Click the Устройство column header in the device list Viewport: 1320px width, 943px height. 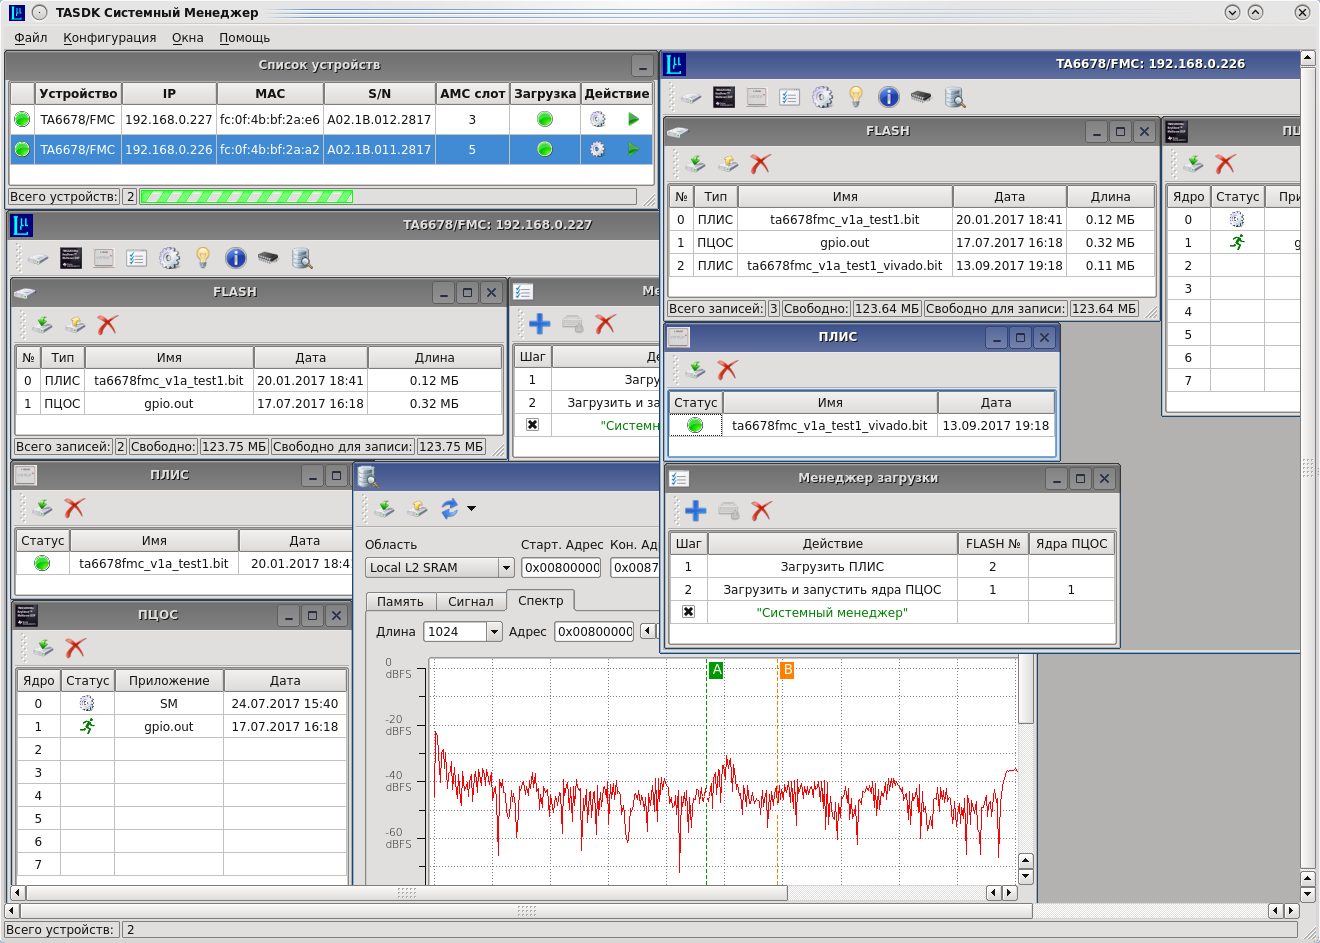click(78, 93)
